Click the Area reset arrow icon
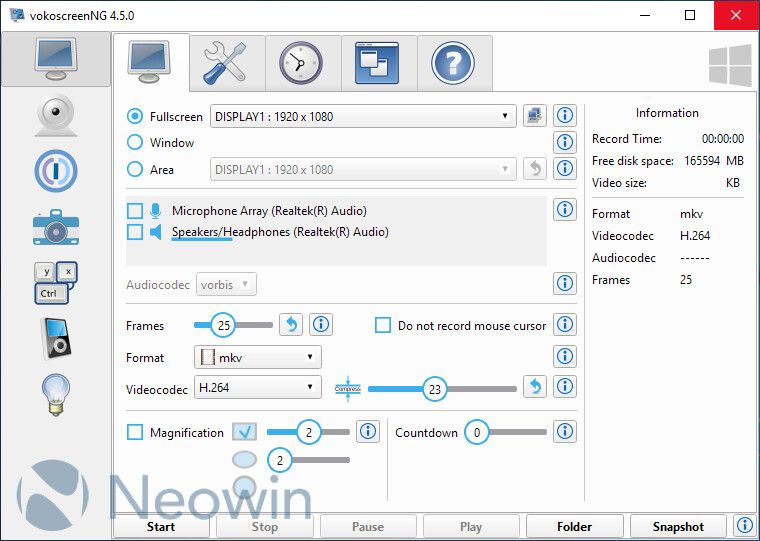Screen dimensions: 760x541 [x=535, y=169]
